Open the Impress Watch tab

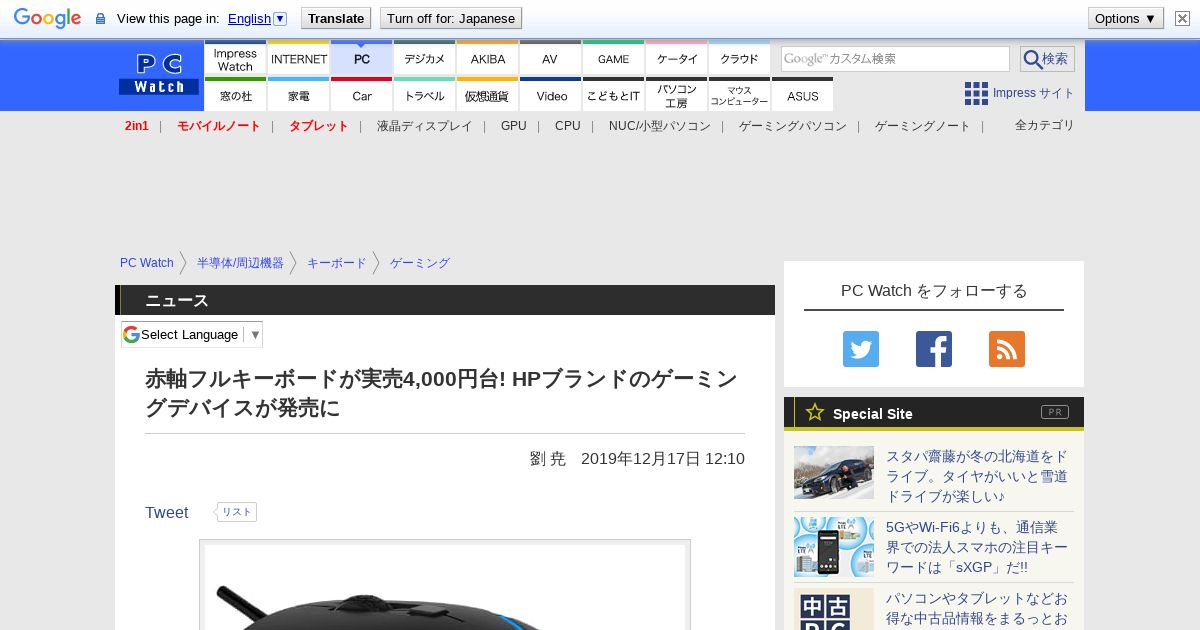(235, 58)
